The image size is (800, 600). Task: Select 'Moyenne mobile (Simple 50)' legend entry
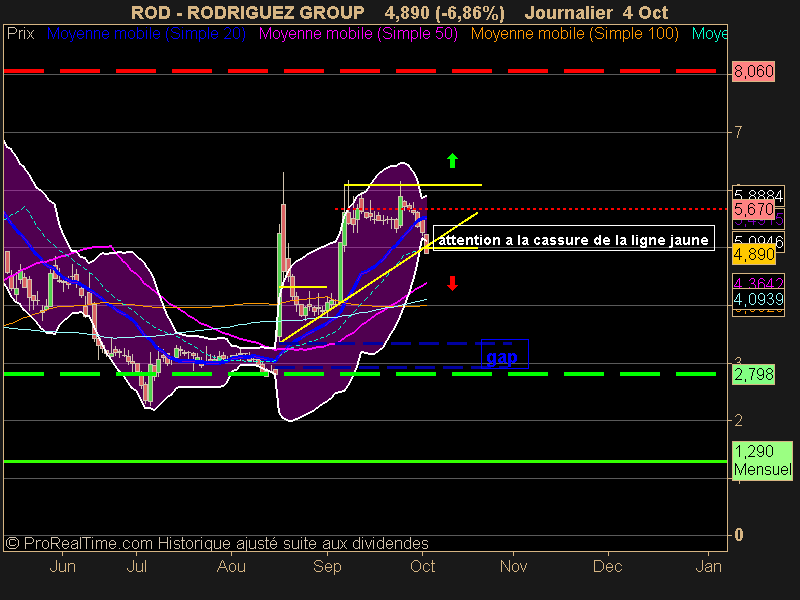pyautogui.click(x=358, y=34)
